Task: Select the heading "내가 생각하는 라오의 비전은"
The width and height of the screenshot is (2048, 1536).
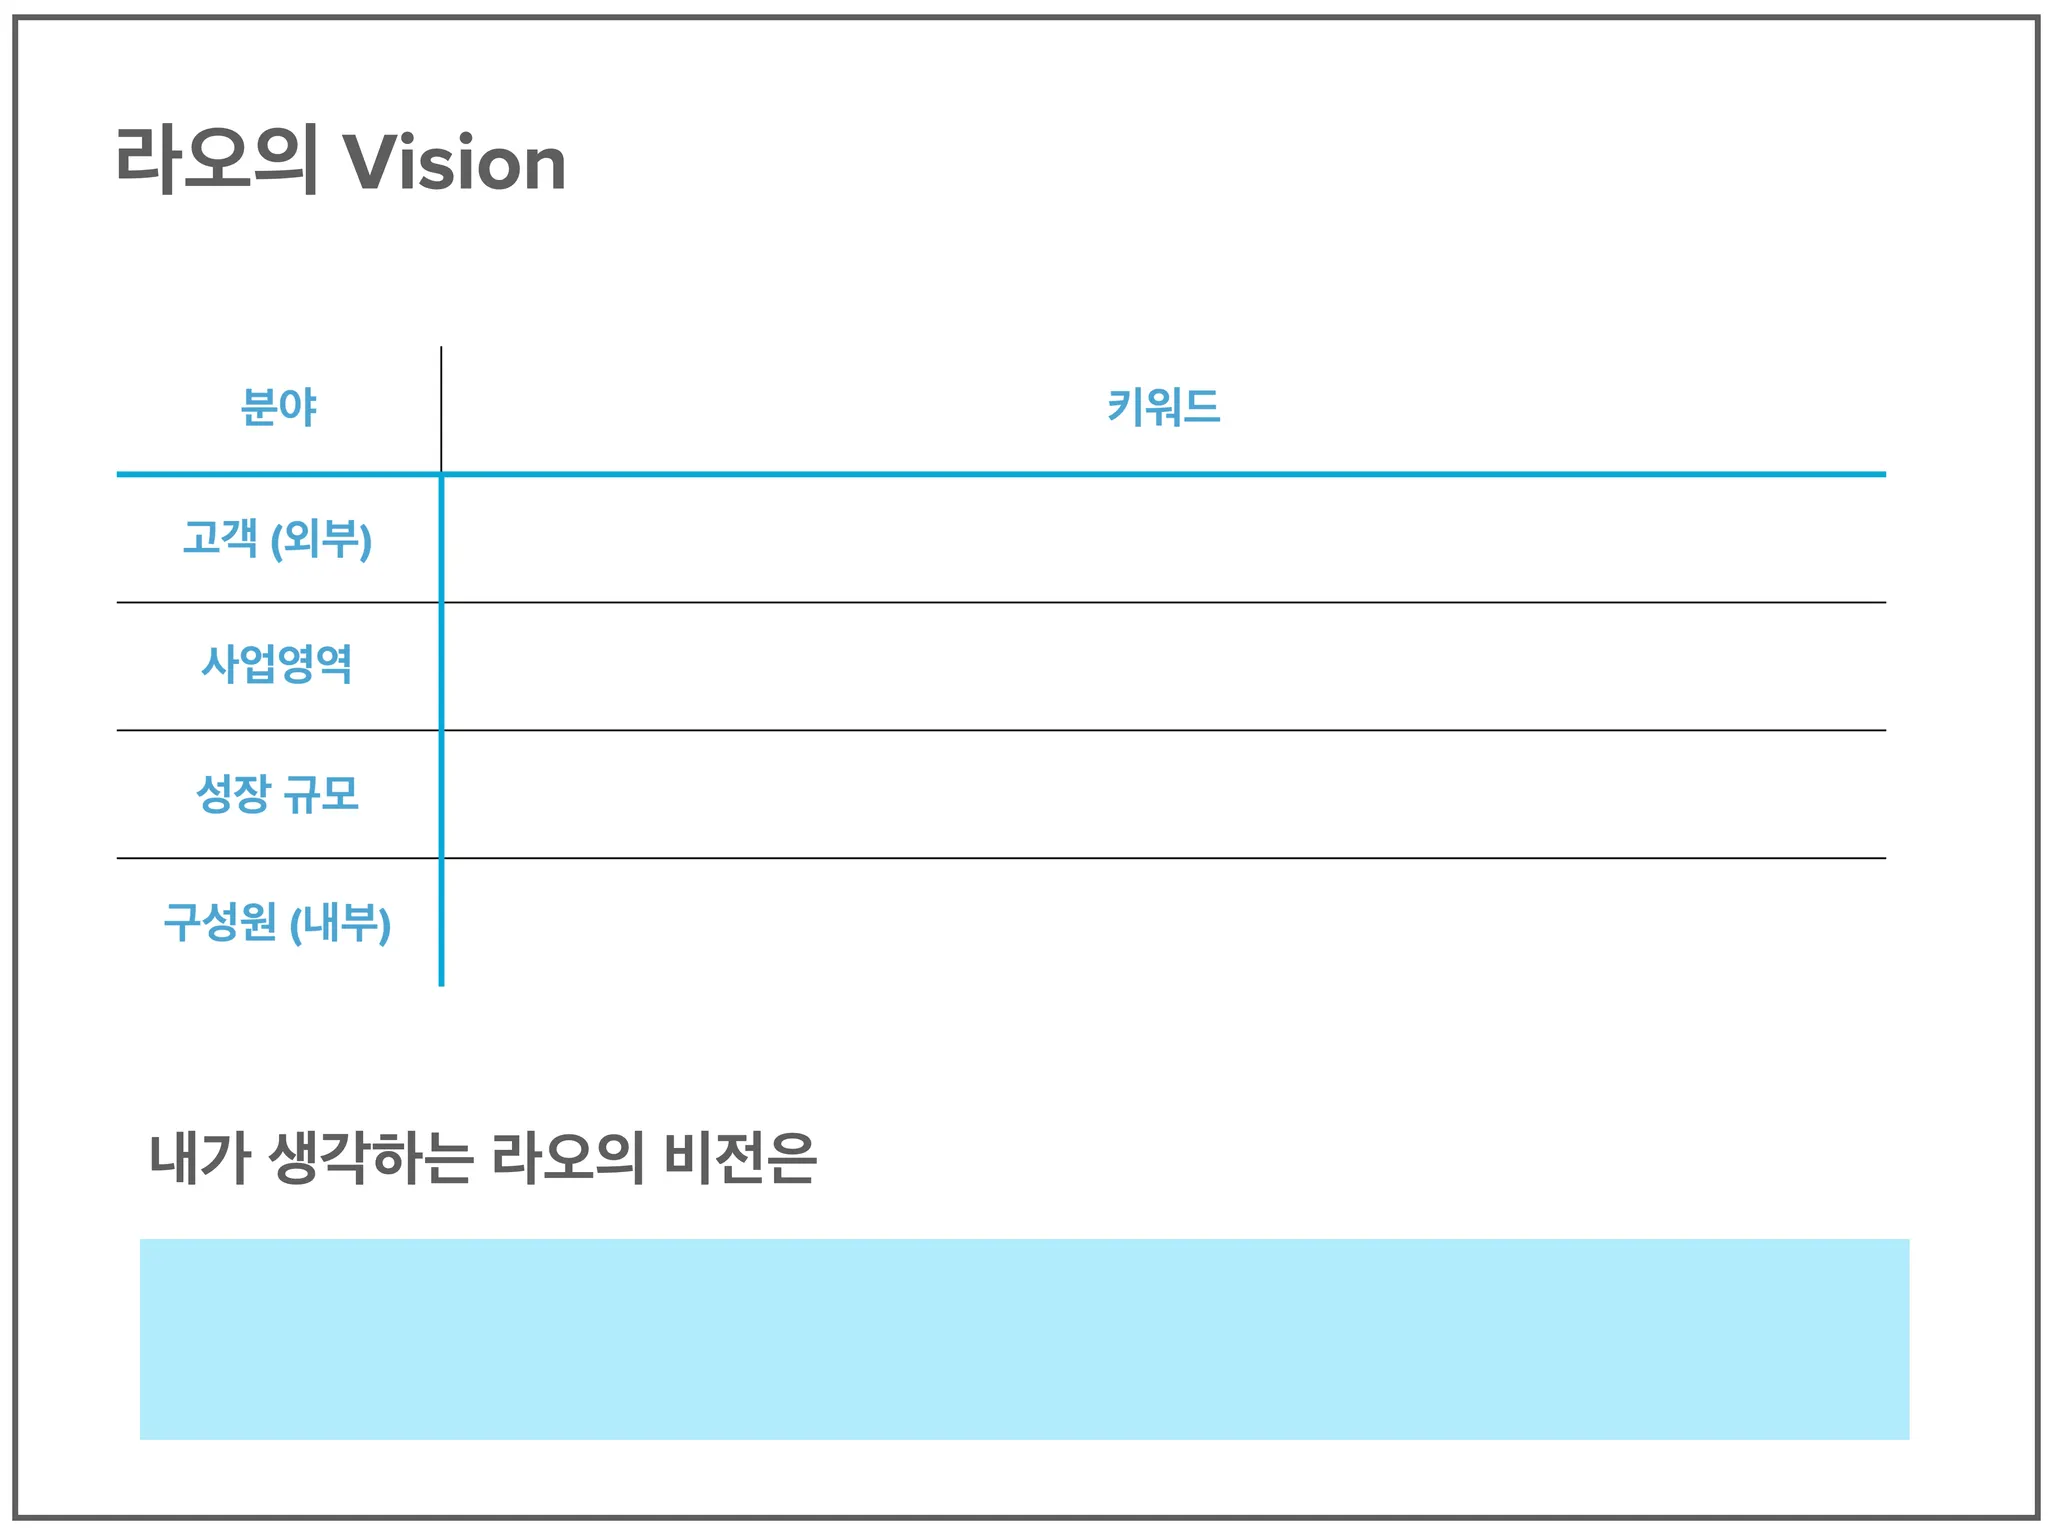Action: pos(483,1158)
